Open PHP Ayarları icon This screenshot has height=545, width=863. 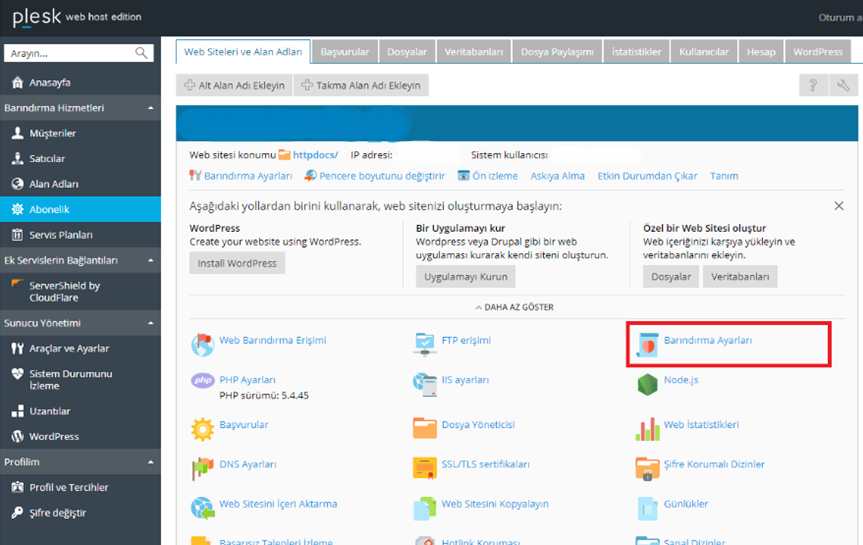click(x=203, y=380)
